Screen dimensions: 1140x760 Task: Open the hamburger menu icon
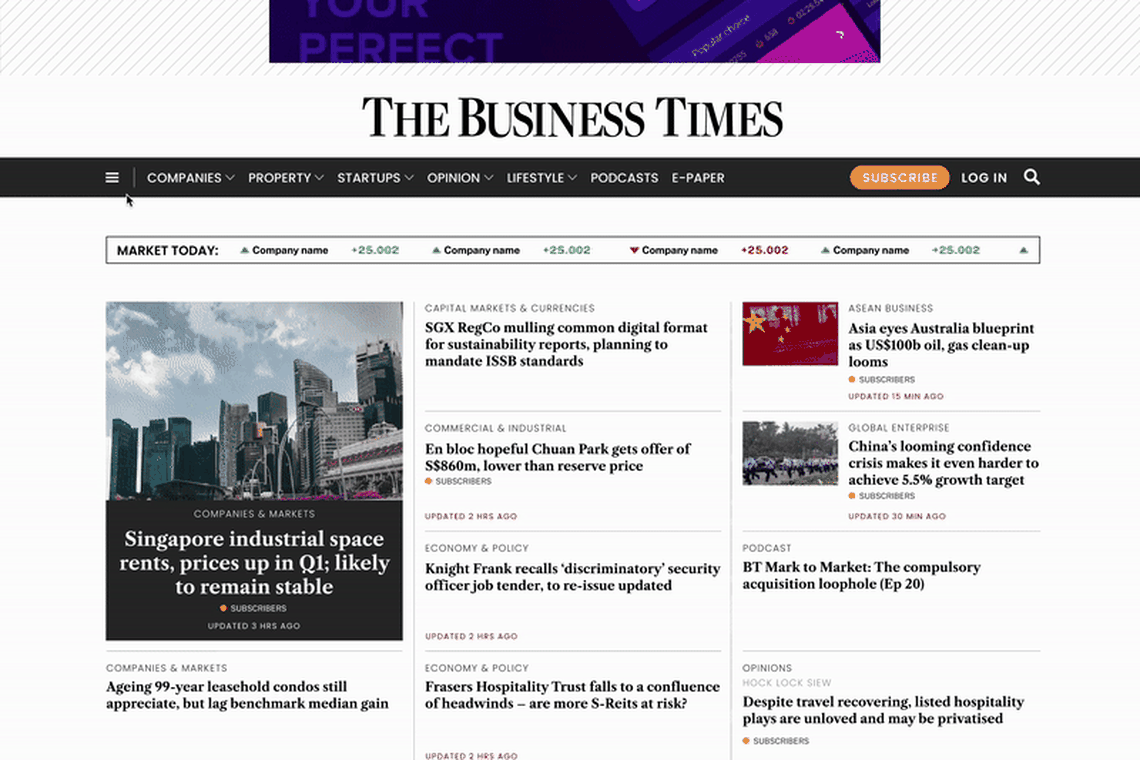pos(112,178)
